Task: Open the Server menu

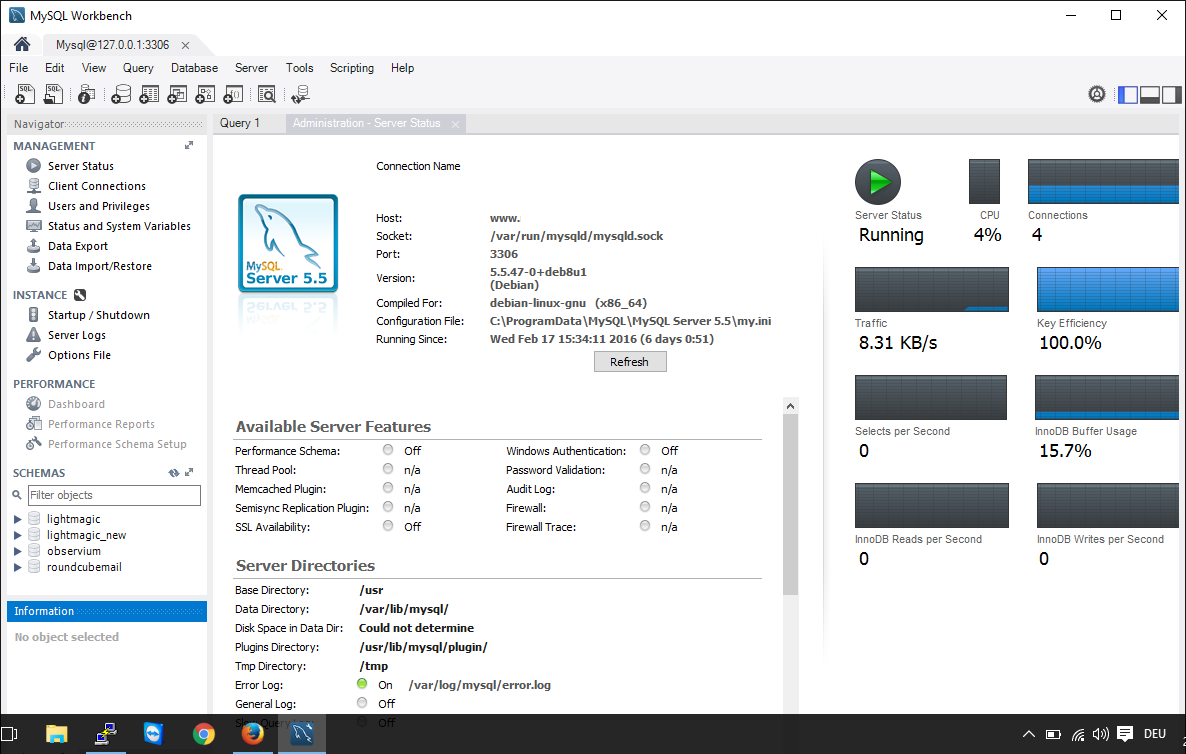Action: pos(251,68)
